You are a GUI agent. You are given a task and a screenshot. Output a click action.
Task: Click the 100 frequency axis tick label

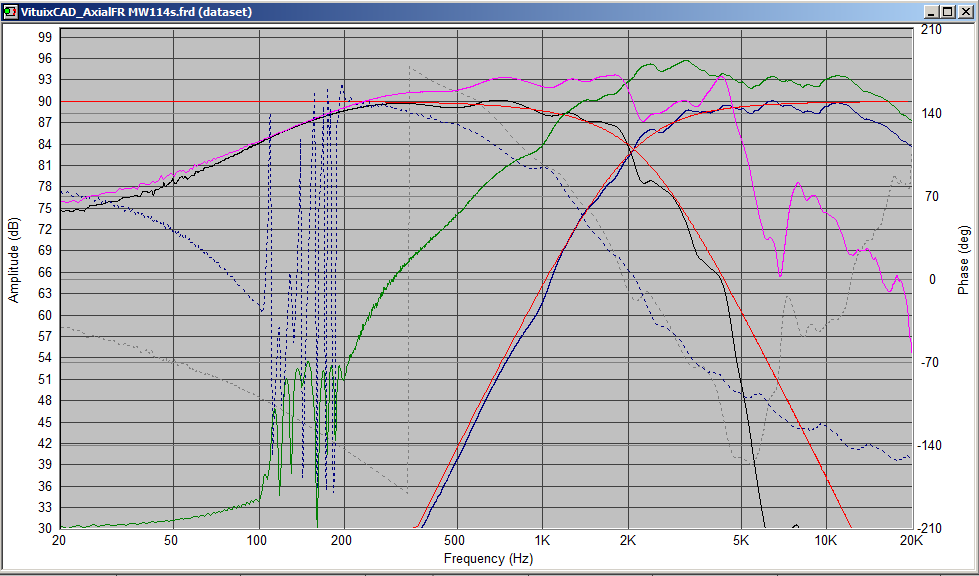tap(258, 540)
